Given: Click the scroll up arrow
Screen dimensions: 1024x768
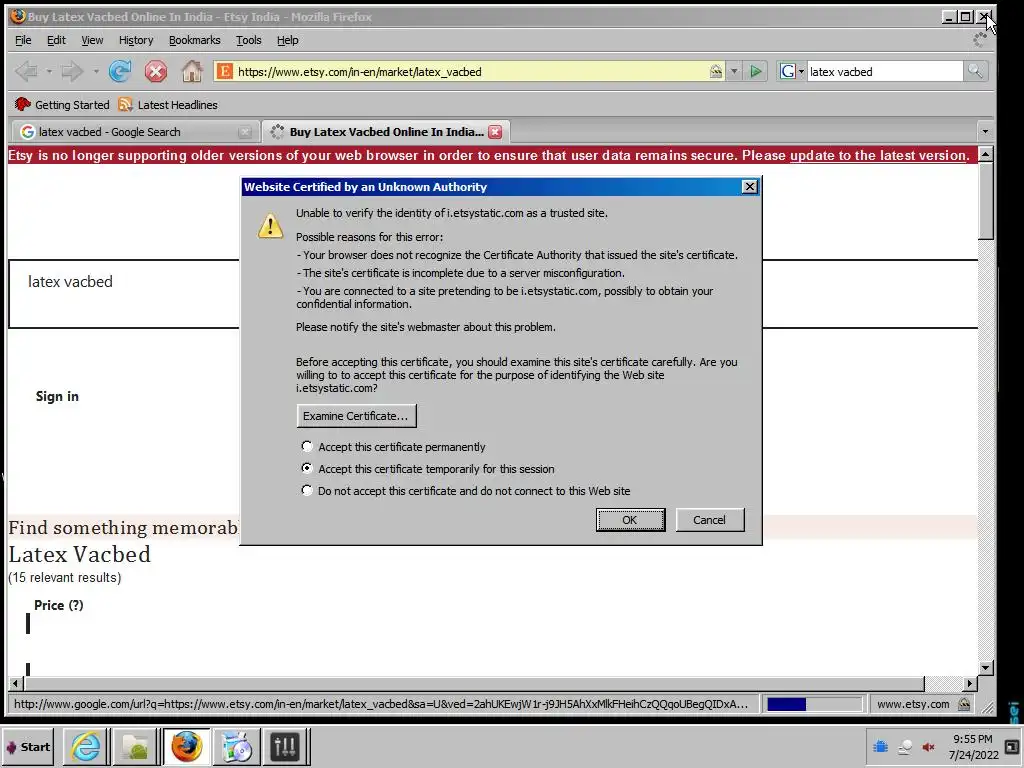Looking at the screenshot, I should pos(985,154).
